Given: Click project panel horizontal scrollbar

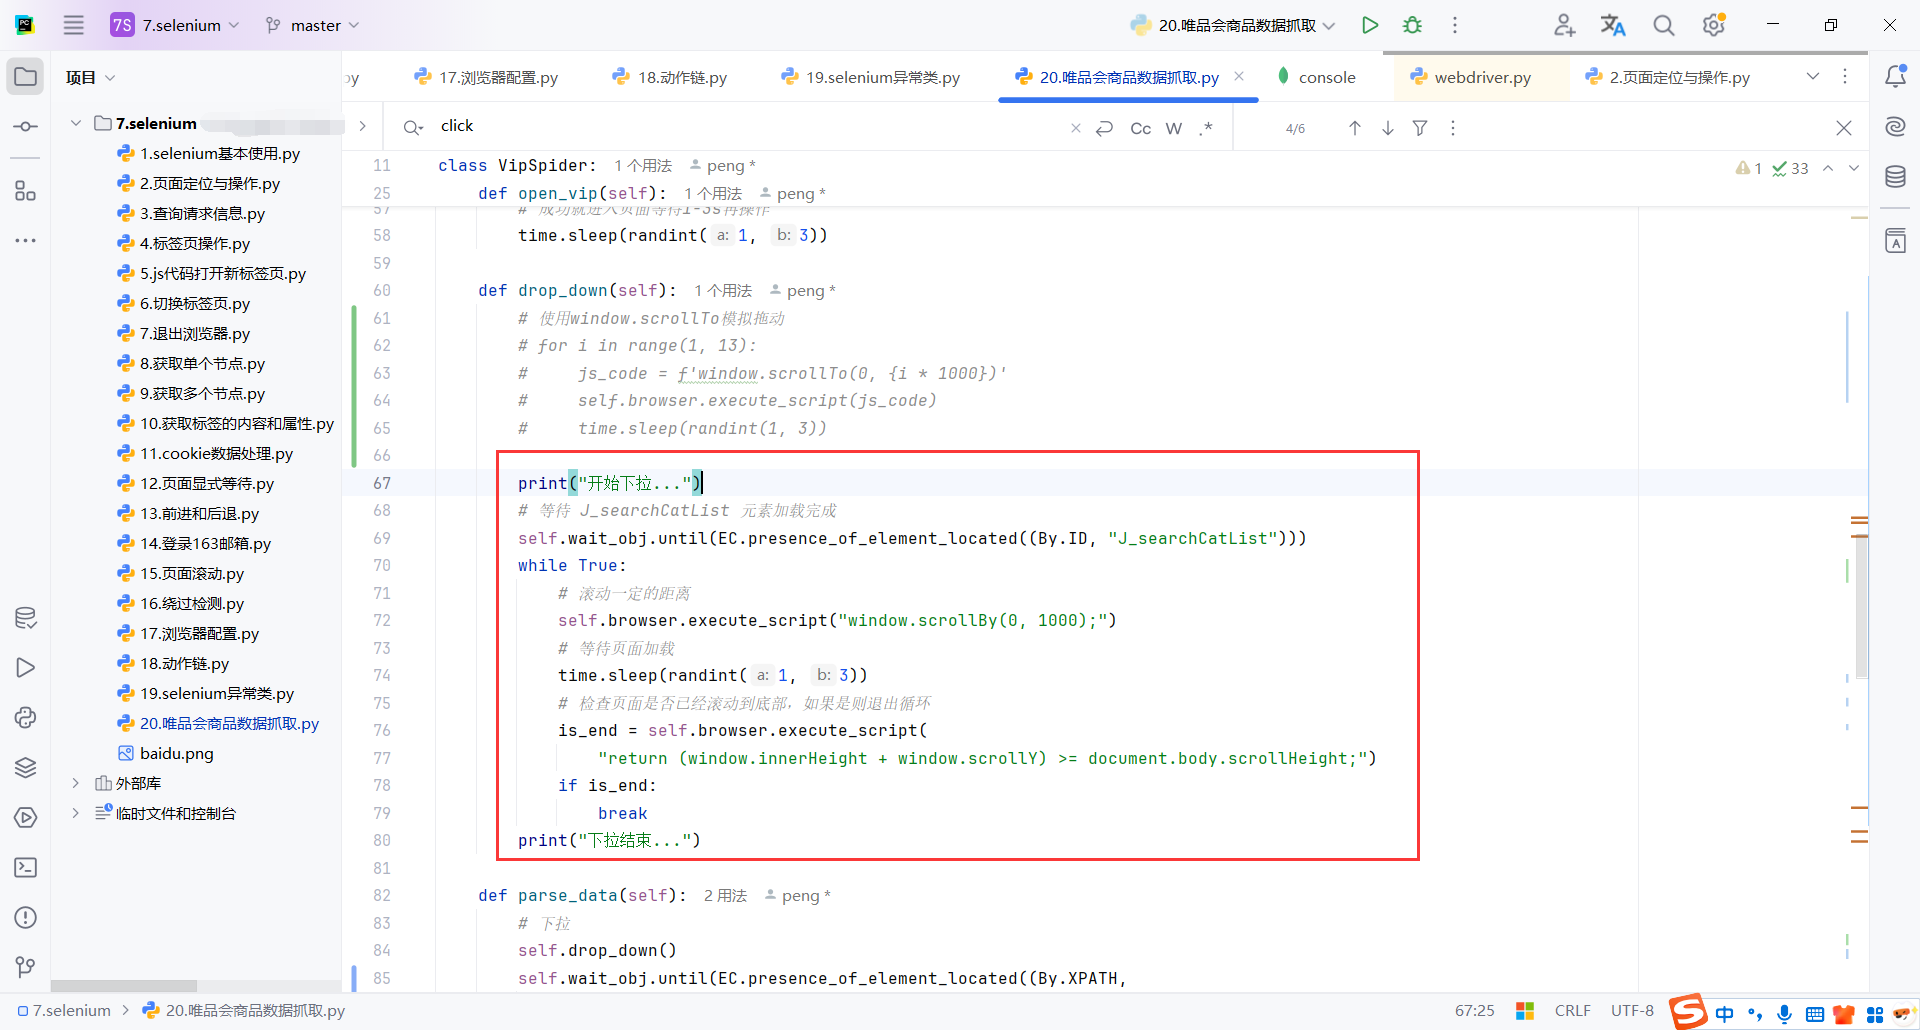Looking at the screenshot, I should [124, 986].
